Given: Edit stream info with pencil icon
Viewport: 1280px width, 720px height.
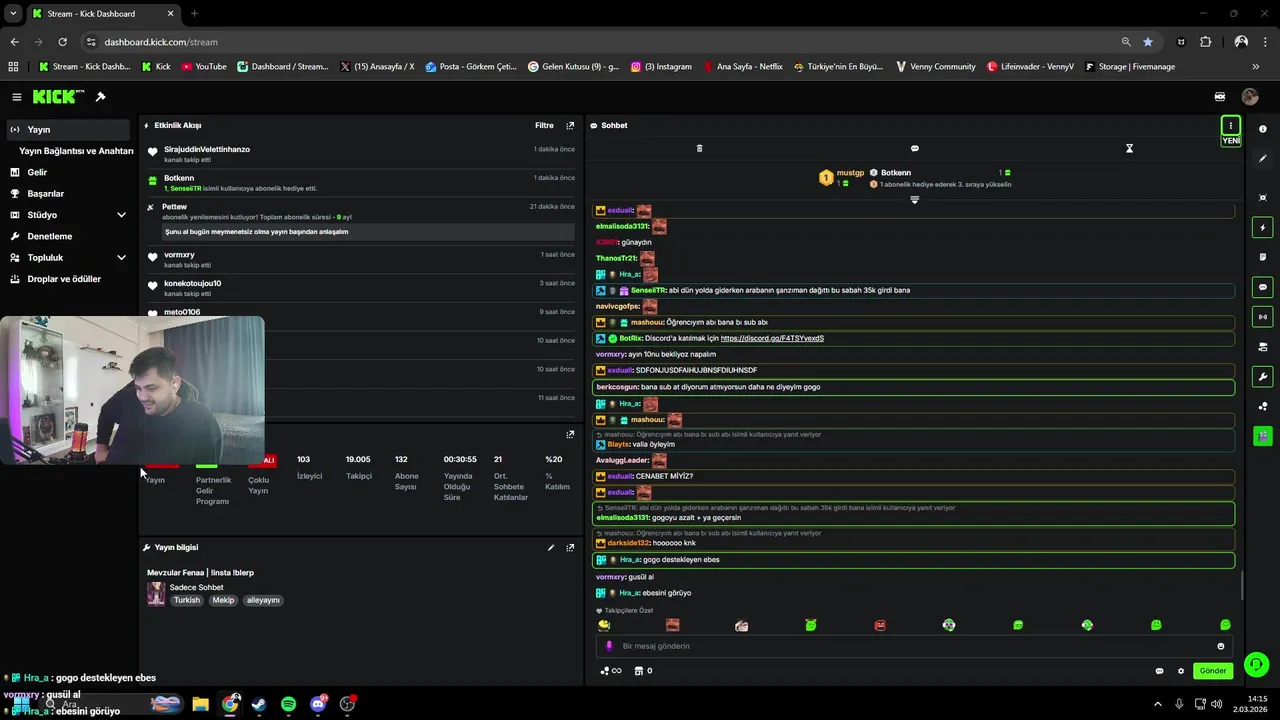Looking at the screenshot, I should click(x=551, y=548).
